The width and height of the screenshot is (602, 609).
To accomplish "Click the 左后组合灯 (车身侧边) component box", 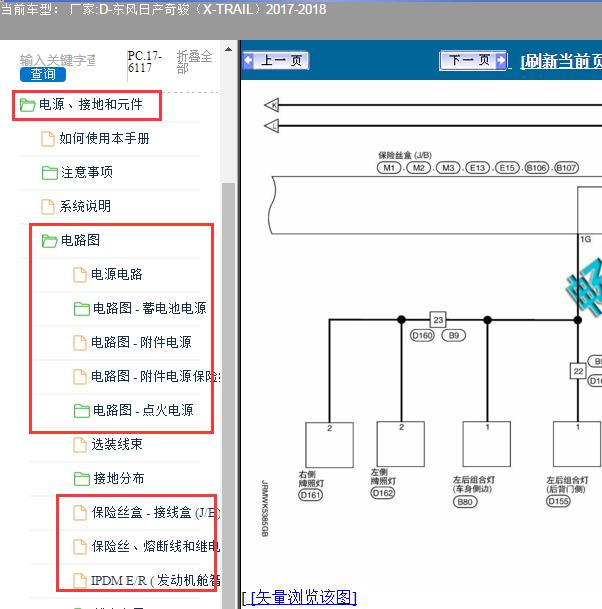I will coord(487,444).
